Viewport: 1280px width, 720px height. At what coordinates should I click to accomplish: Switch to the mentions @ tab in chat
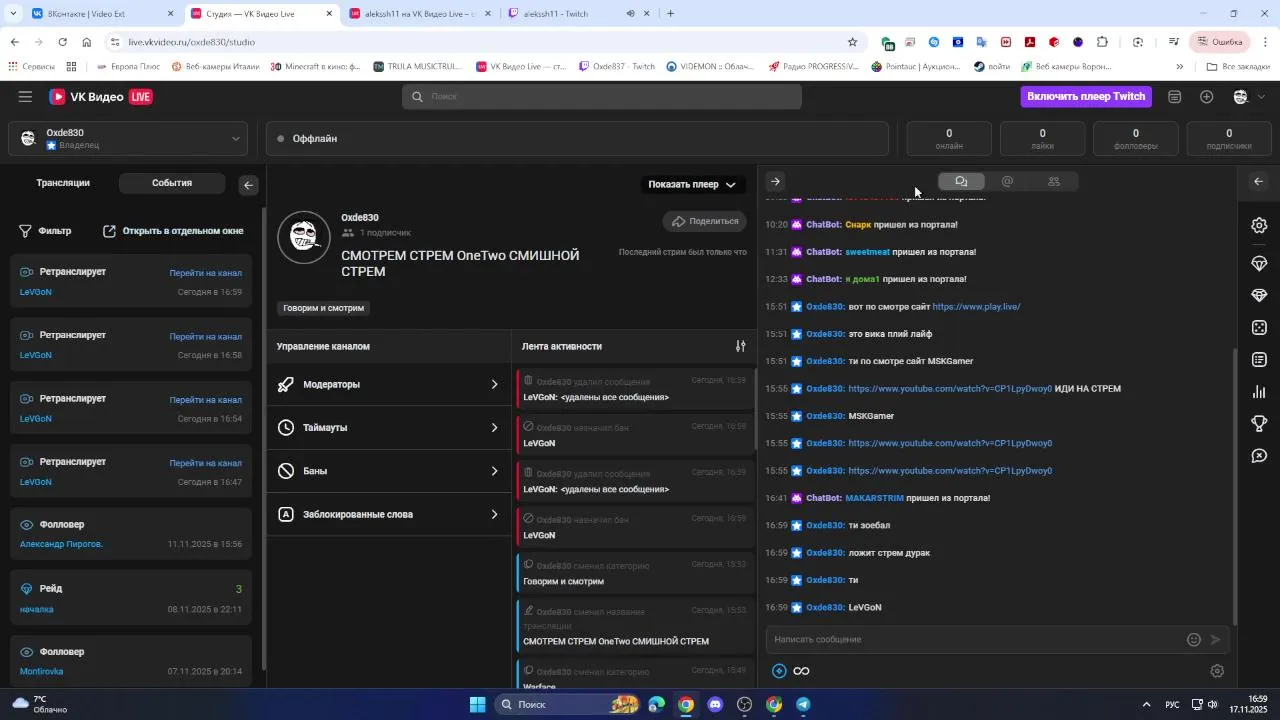(1007, 181)
